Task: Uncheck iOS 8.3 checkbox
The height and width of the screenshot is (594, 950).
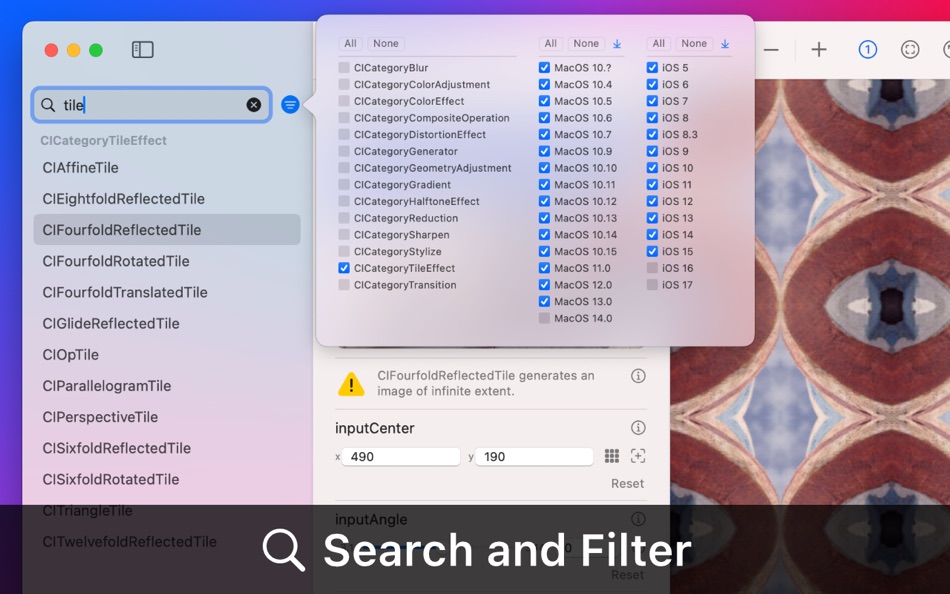Action: pos(652,135)
